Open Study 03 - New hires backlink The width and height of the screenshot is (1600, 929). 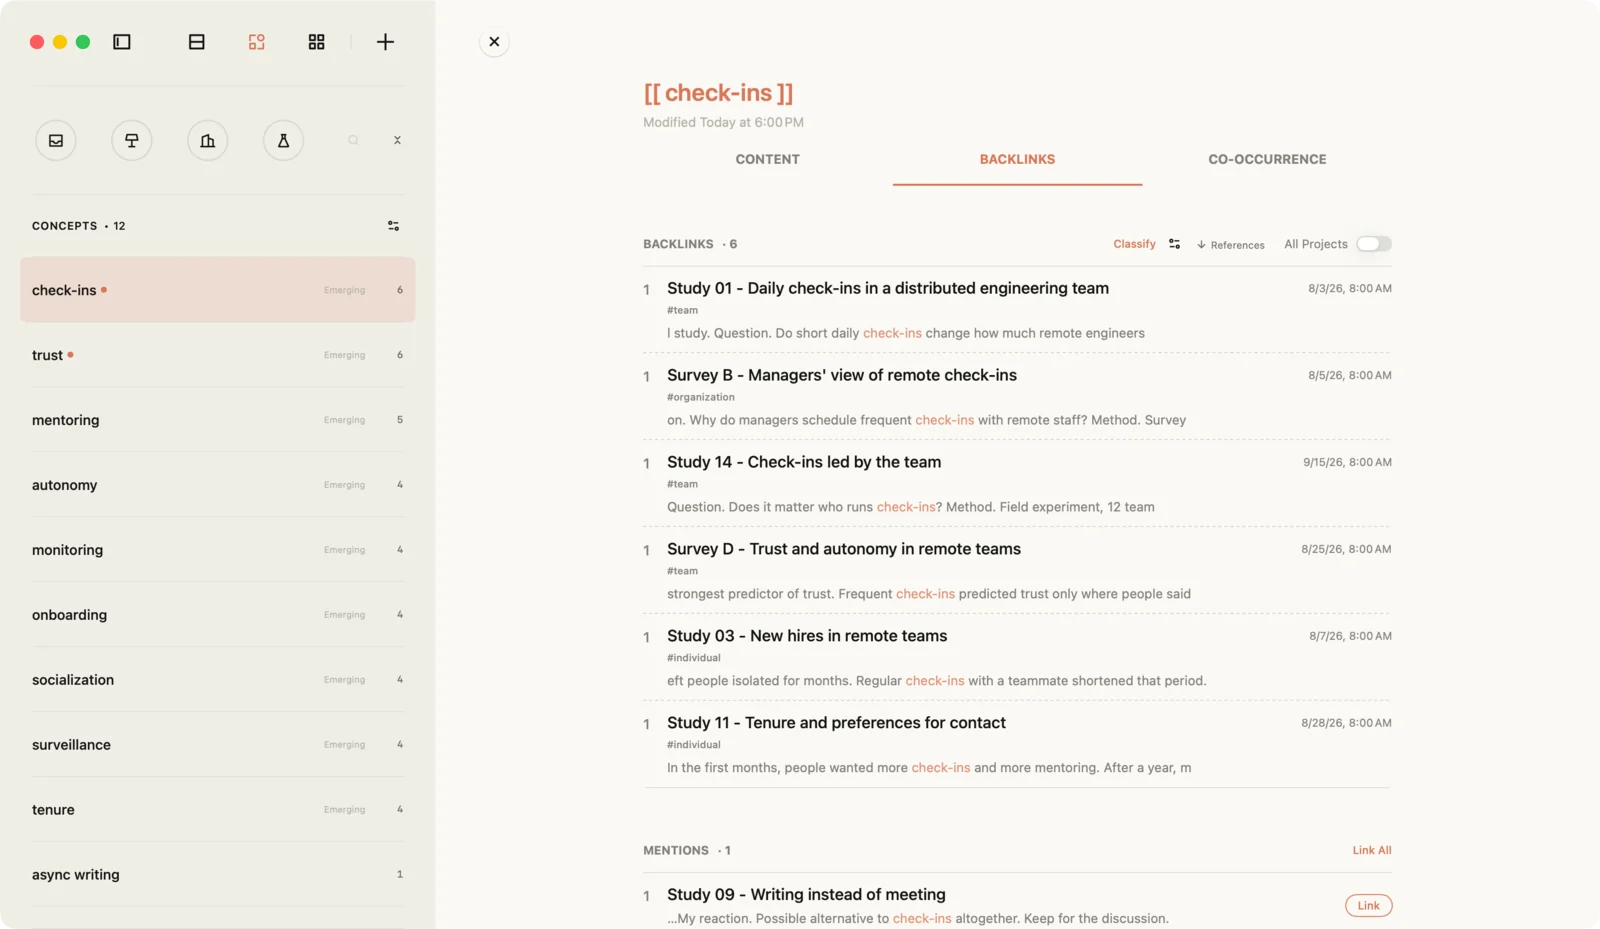(x=1017, y=658)
